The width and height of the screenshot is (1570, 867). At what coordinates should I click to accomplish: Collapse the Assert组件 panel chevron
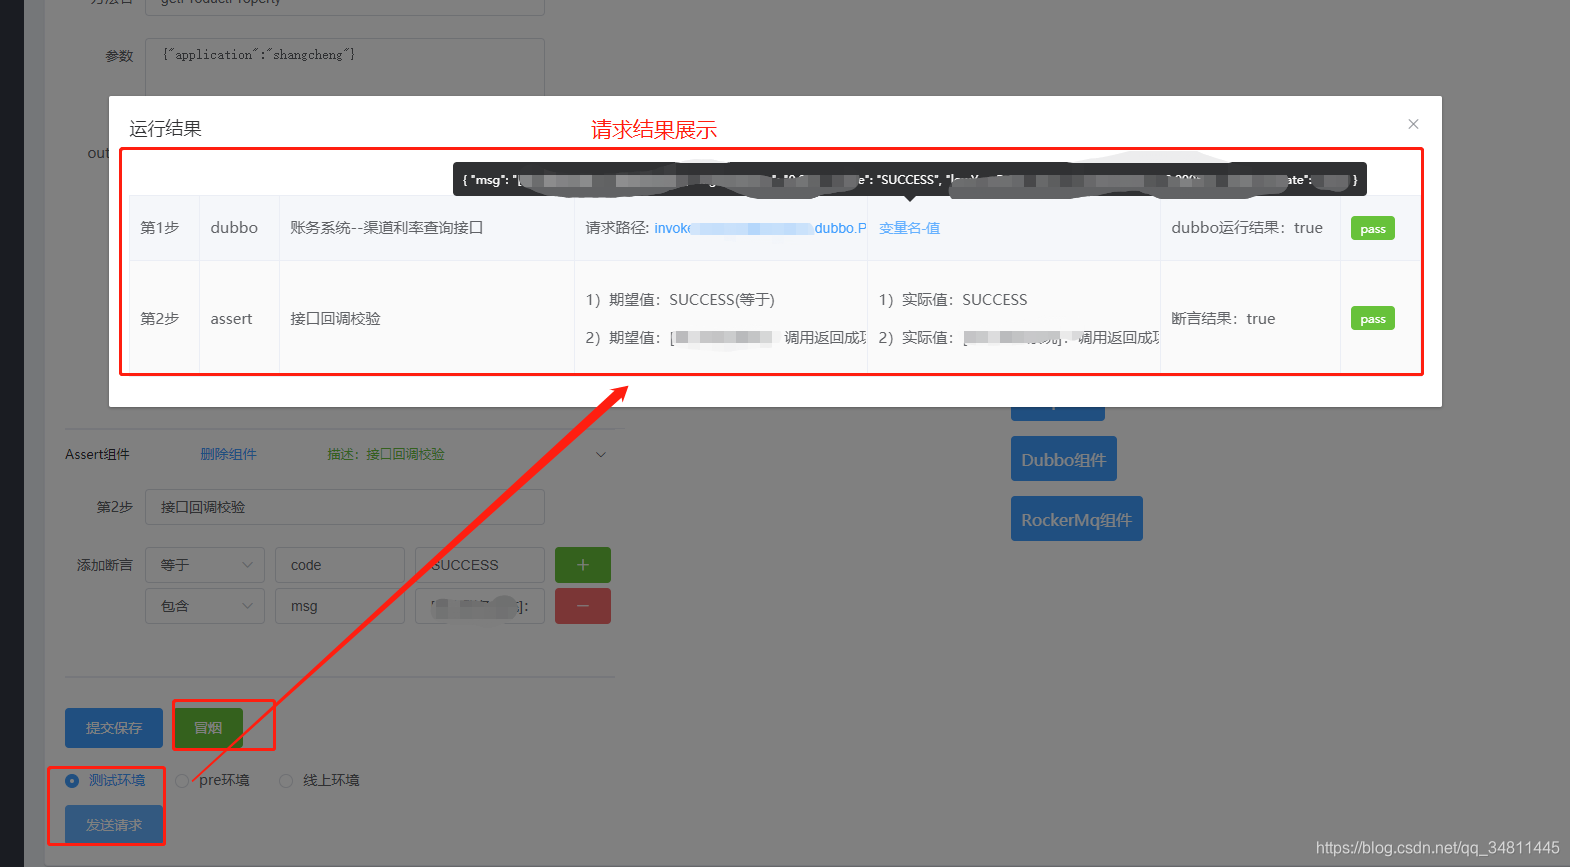click(601, 454)
